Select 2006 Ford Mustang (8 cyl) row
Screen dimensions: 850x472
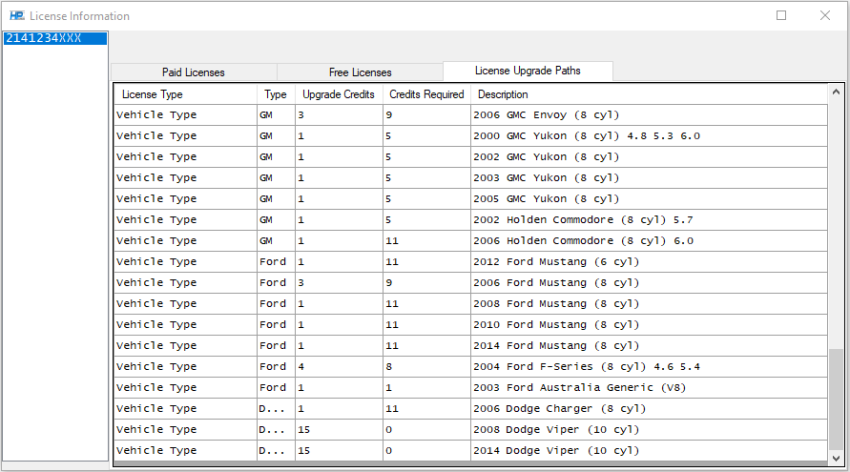point(471,283)
